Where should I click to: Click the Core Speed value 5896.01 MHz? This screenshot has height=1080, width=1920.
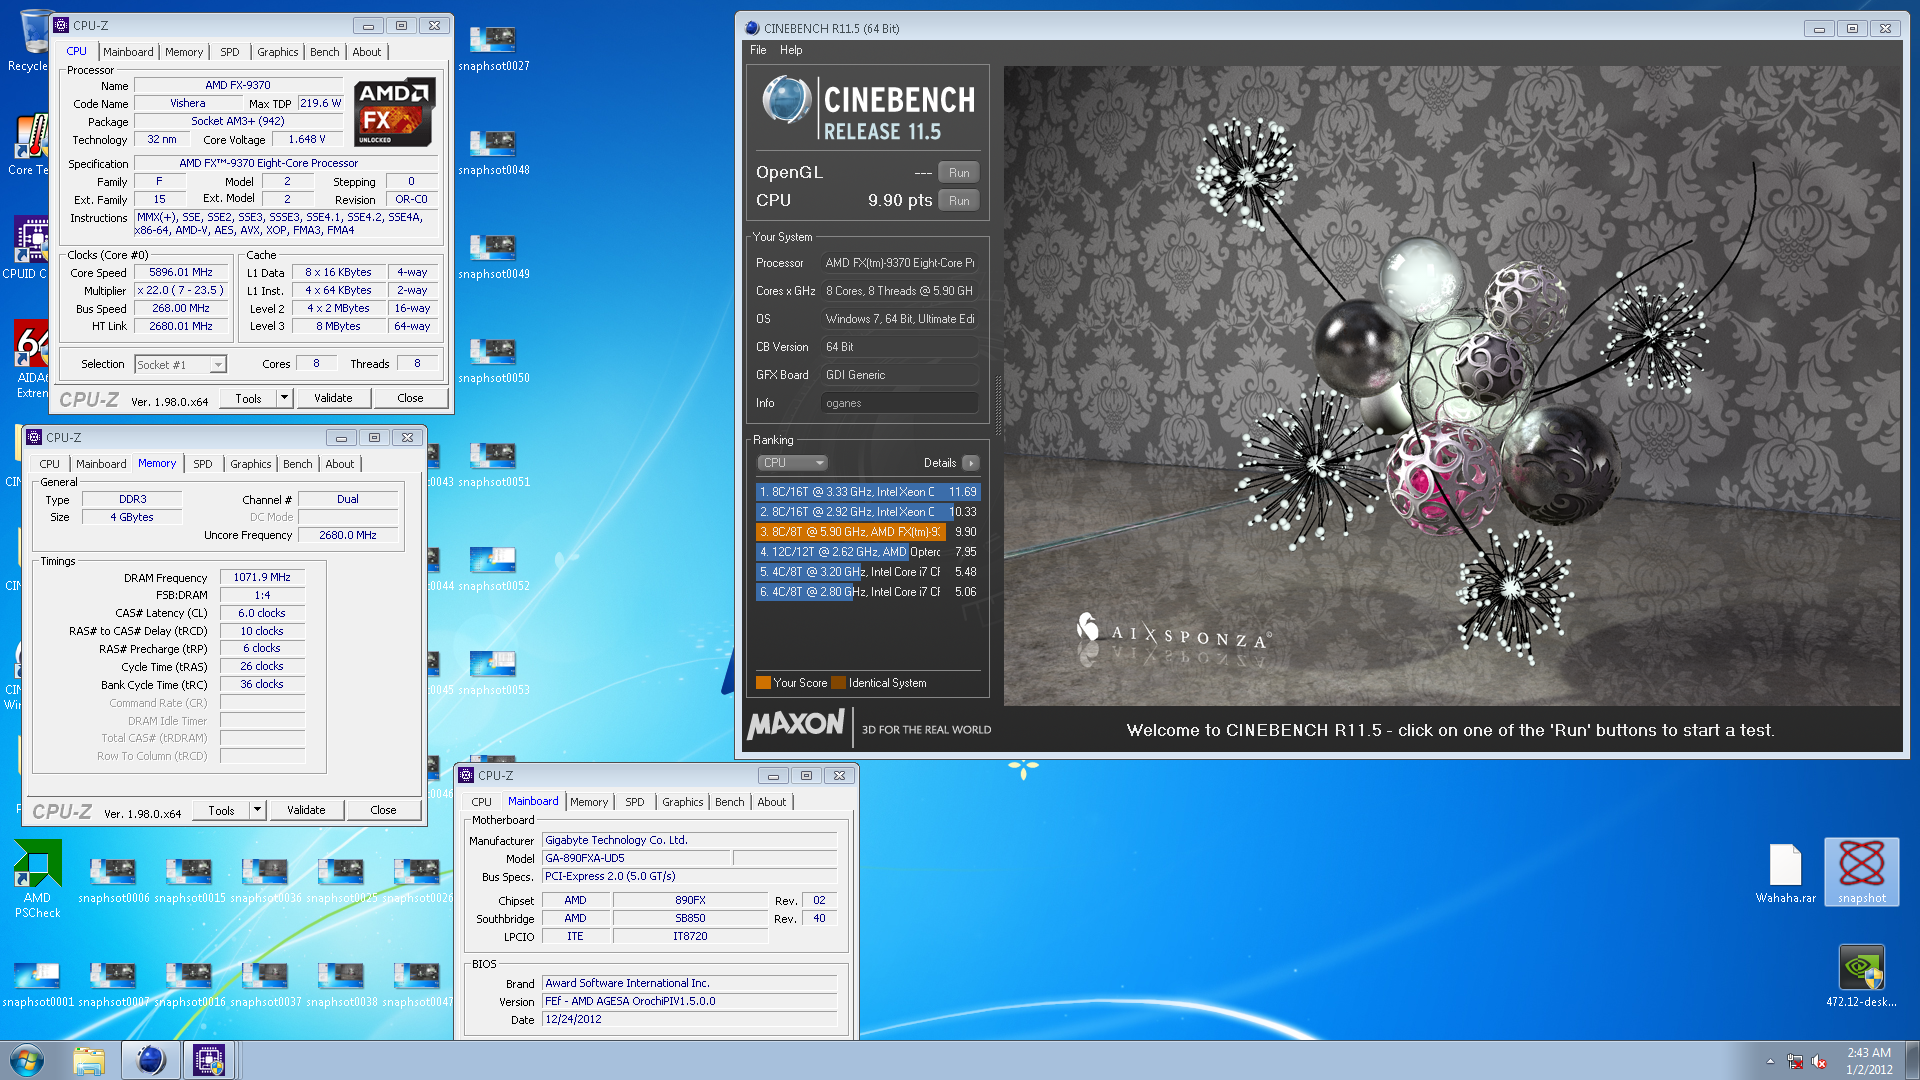(x=181, y=272)
